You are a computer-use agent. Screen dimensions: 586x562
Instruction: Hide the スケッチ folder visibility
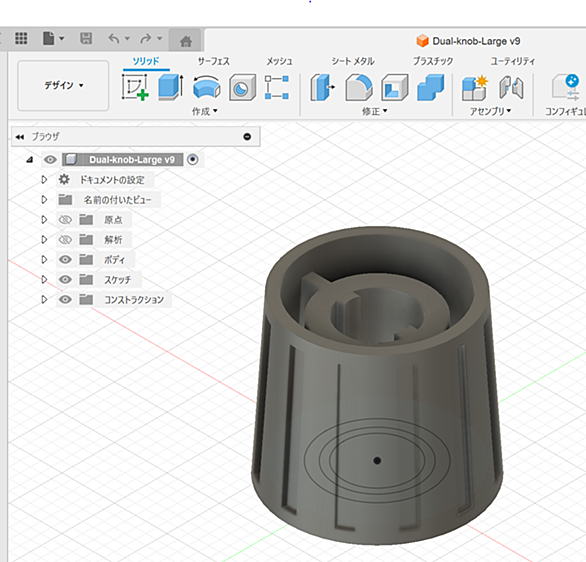[x=65, y=280]
